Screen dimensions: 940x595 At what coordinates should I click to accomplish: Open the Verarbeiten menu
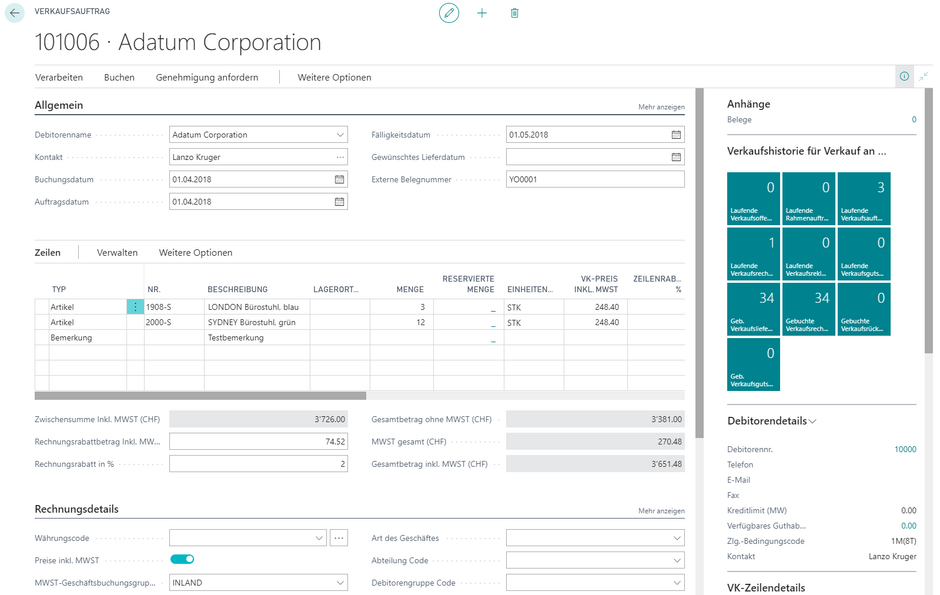click(x=59, y=77)
